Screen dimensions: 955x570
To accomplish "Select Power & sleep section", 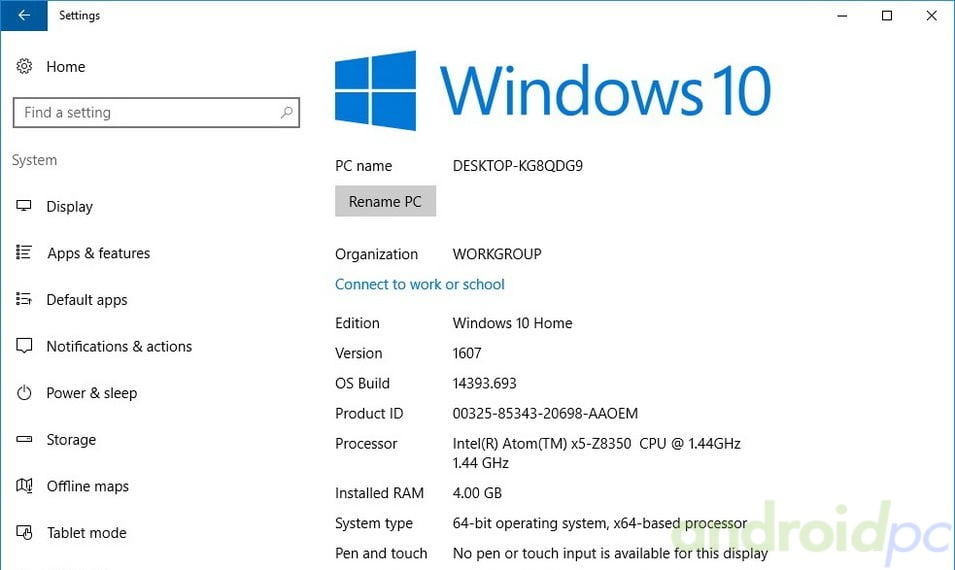I will pos(92,393).
